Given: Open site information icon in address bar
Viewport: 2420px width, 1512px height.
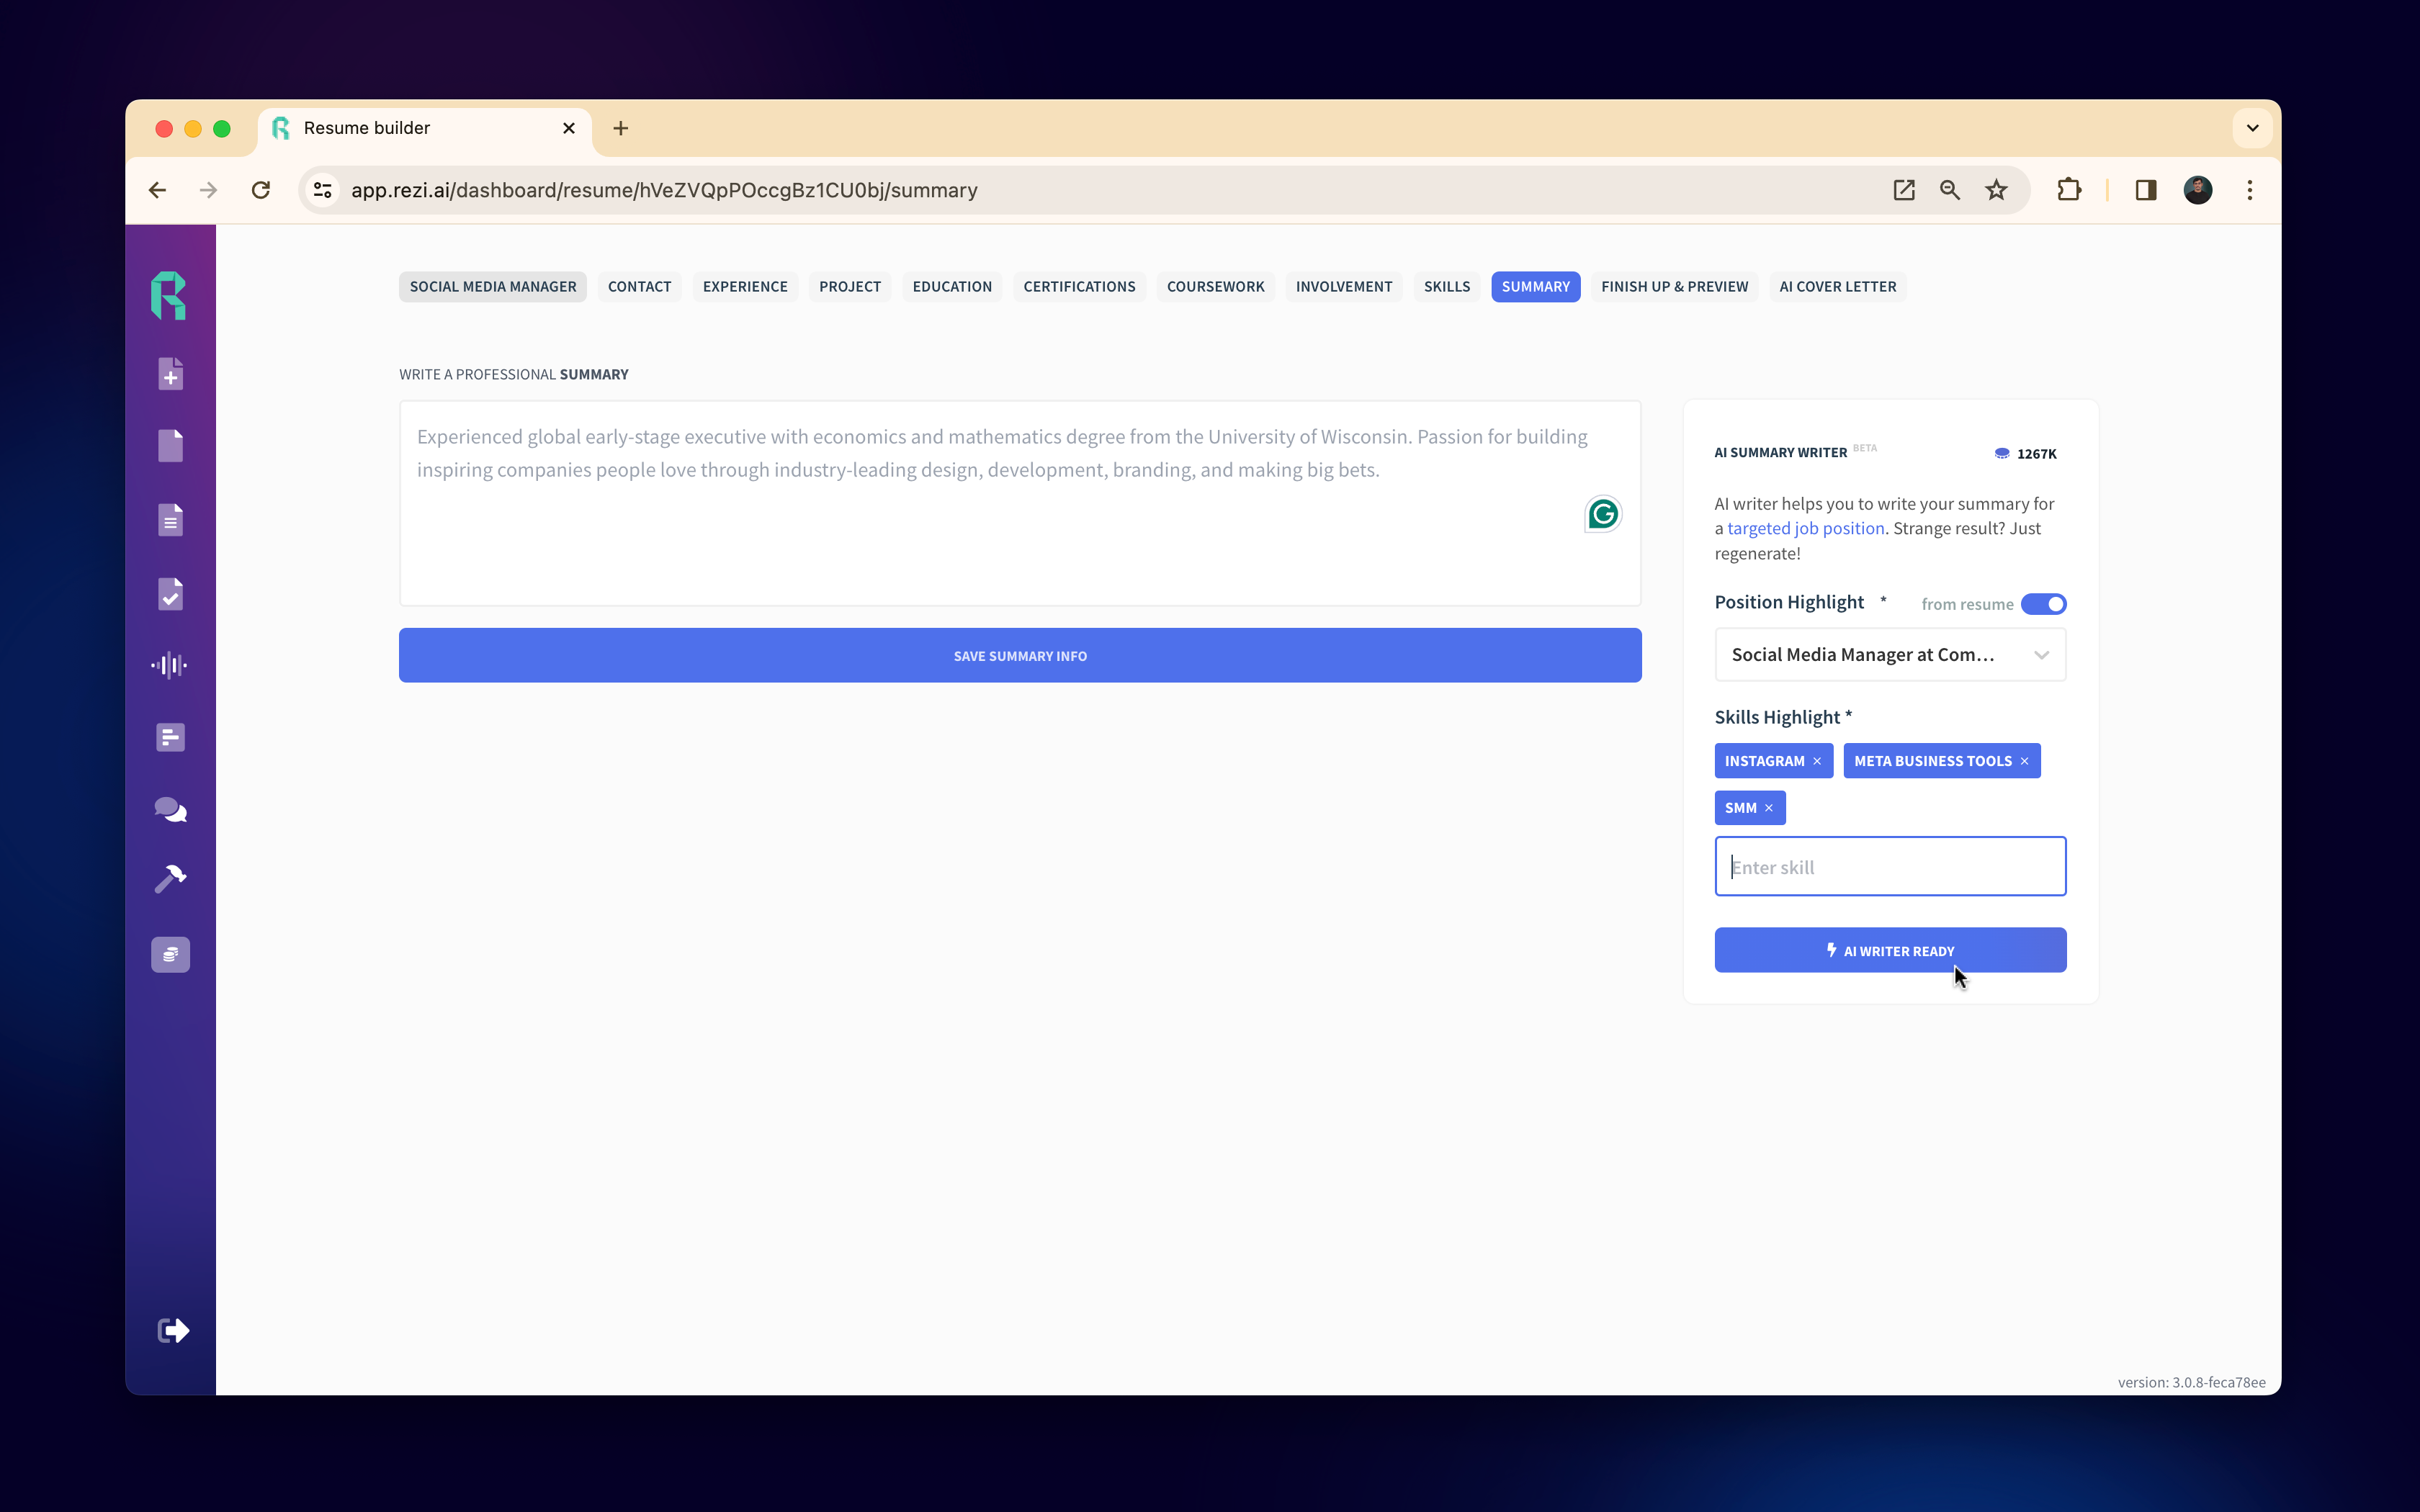Looking at the screenshot, I should coord(322,190).
